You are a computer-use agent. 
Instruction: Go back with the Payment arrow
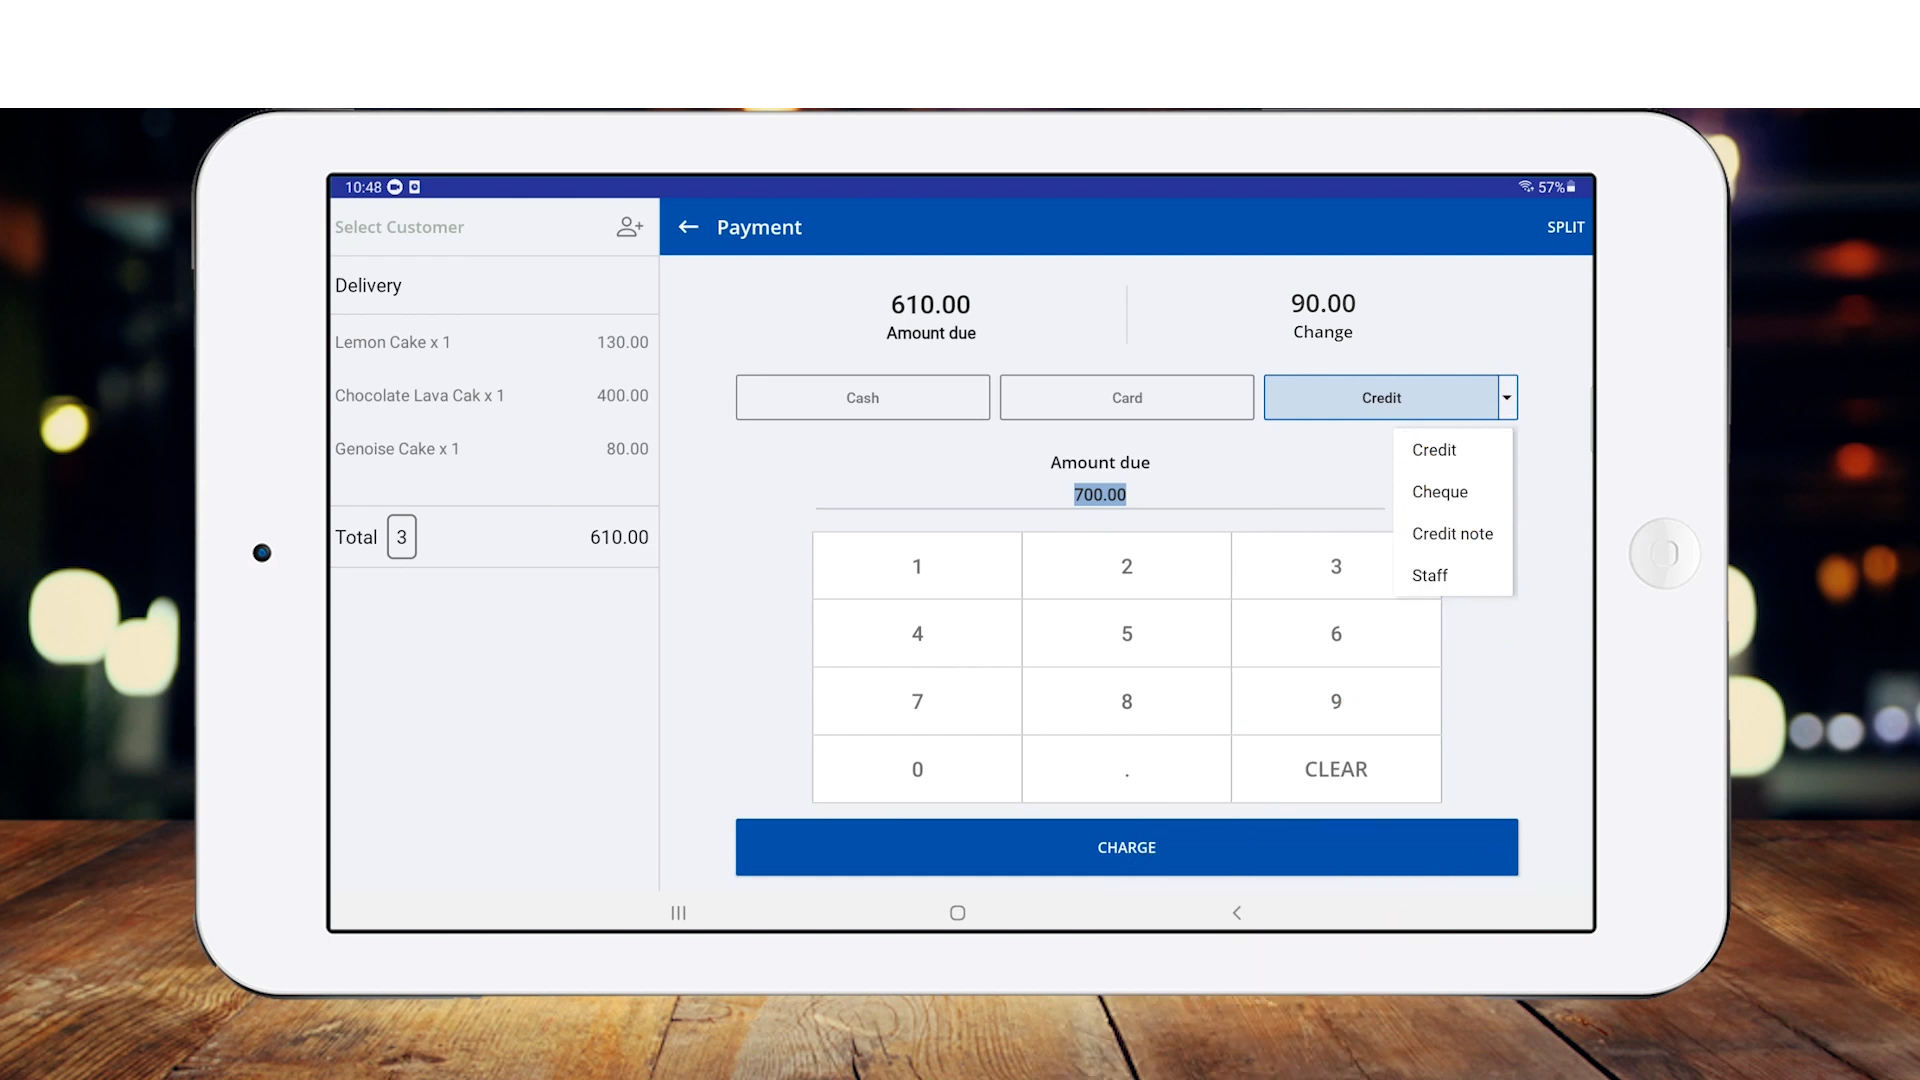tap(688, 227)
